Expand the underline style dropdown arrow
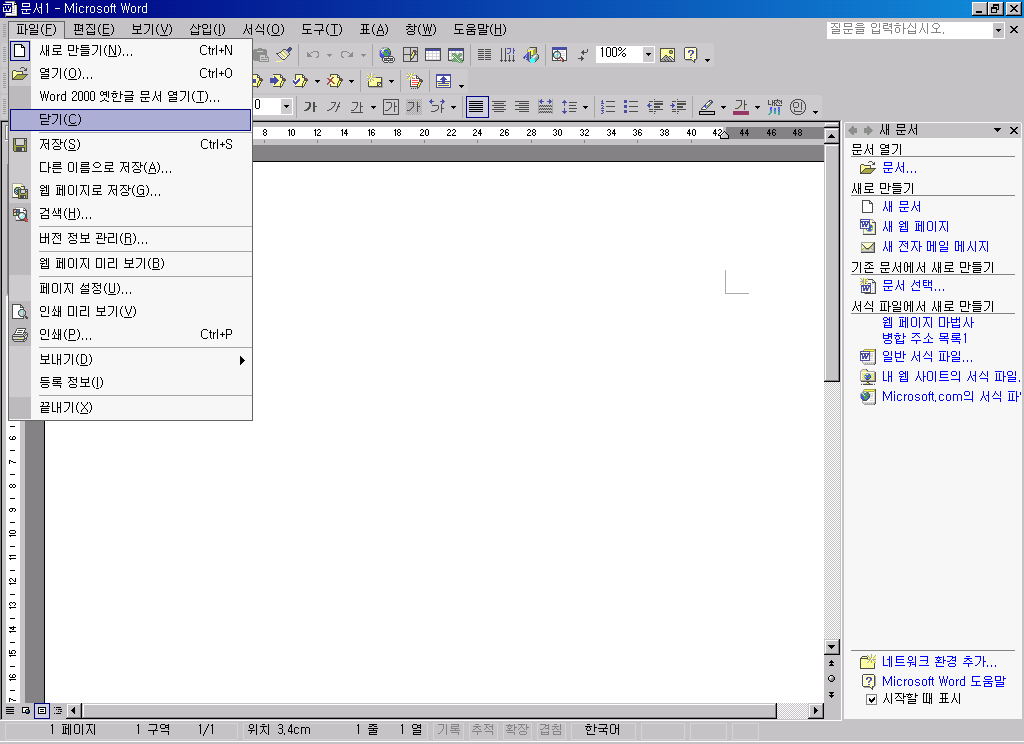Image resolution: width=1024 pixels, height=744 pixels. pyautogui.click(x=373, y=107)
